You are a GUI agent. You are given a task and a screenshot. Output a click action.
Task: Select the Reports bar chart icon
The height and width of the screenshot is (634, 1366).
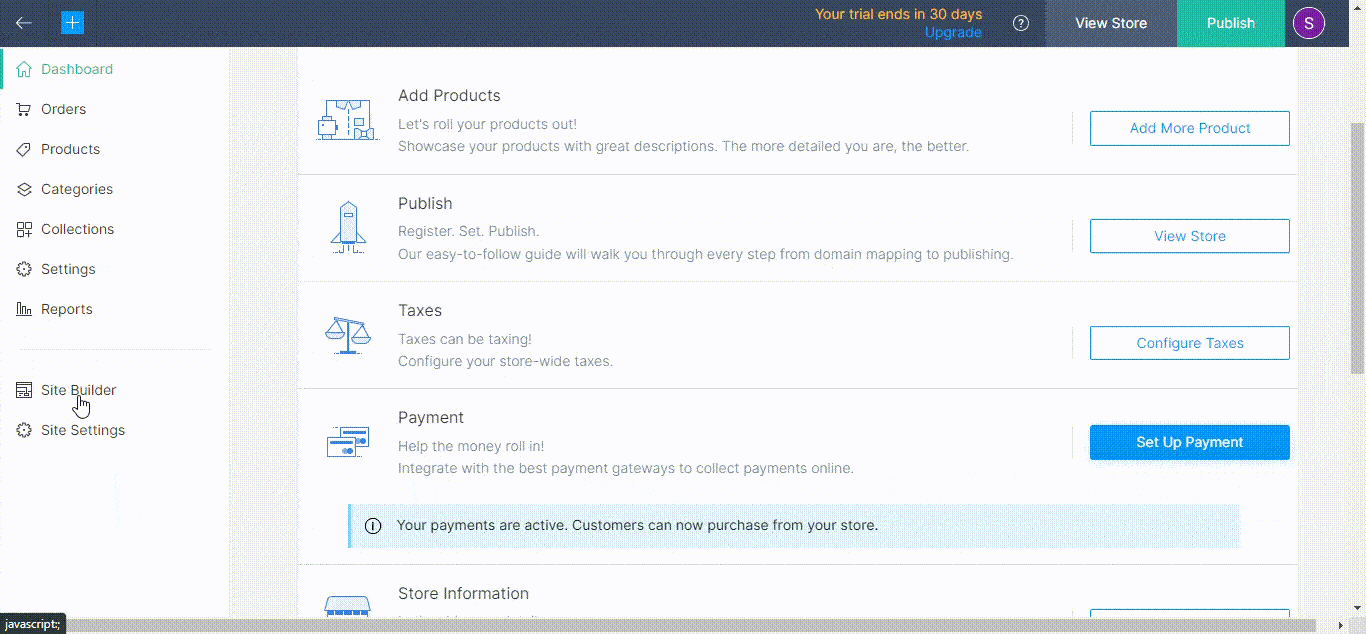click(x=24, y=309)
